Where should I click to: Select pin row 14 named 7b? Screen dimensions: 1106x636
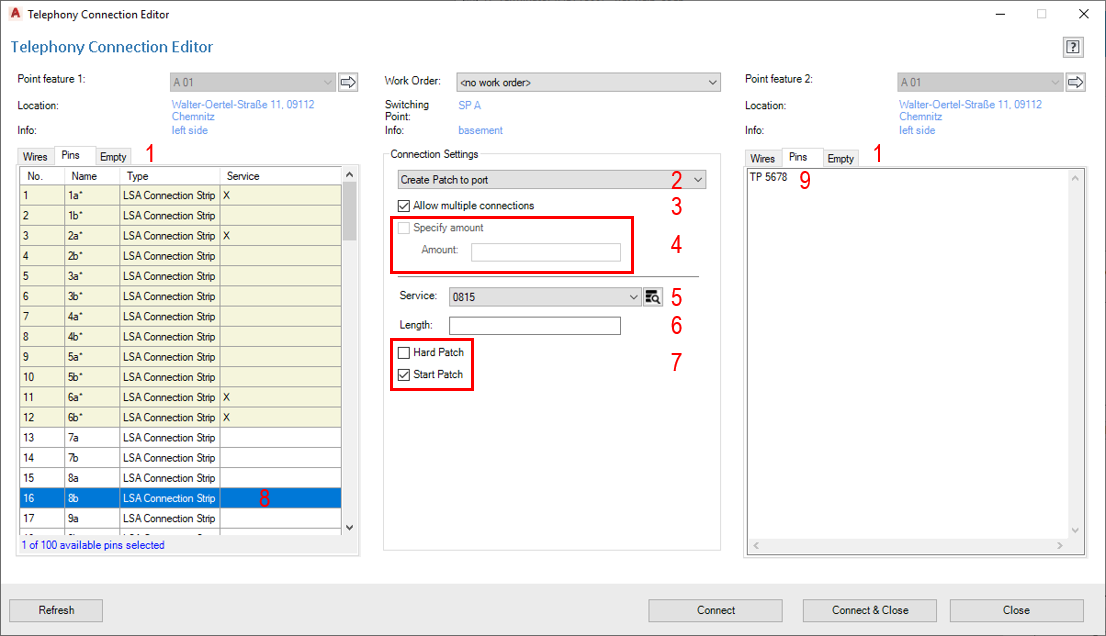(181, 458)
